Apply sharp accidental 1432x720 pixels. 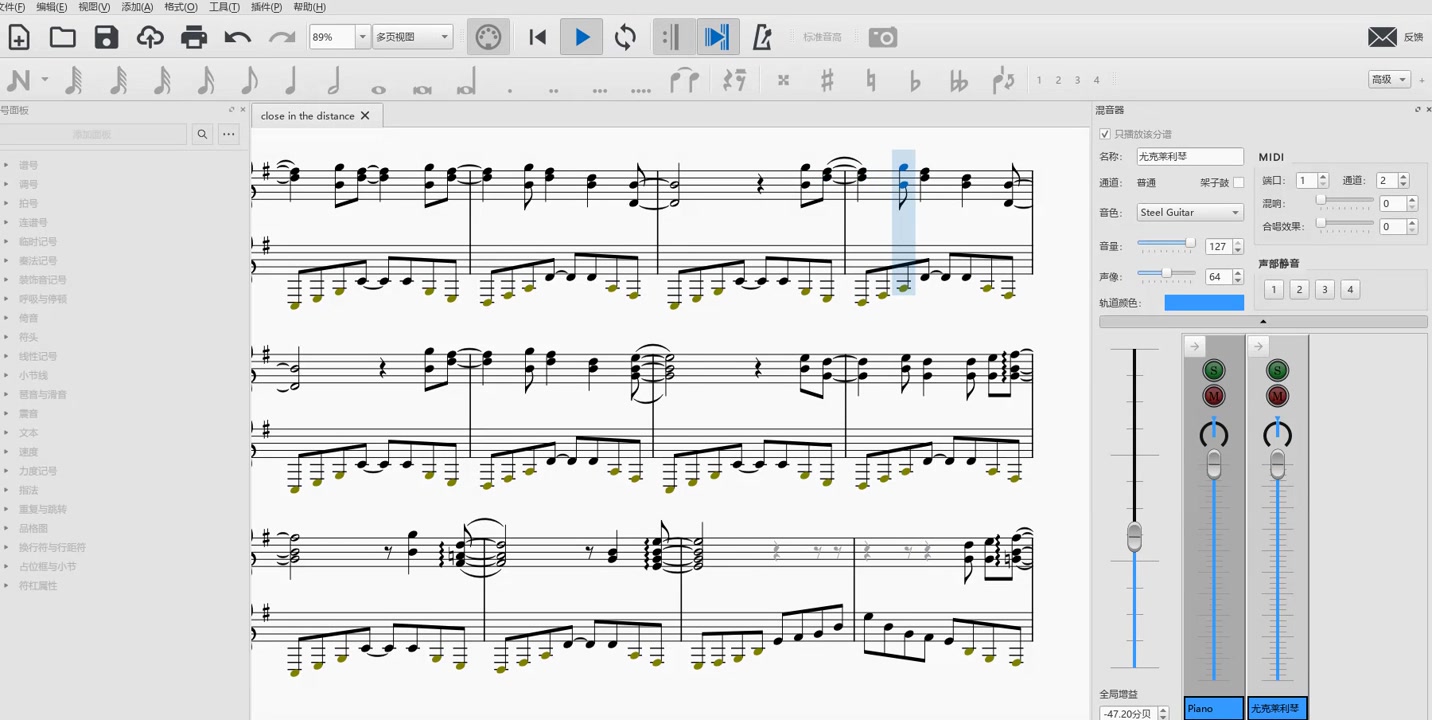point(827,80)
